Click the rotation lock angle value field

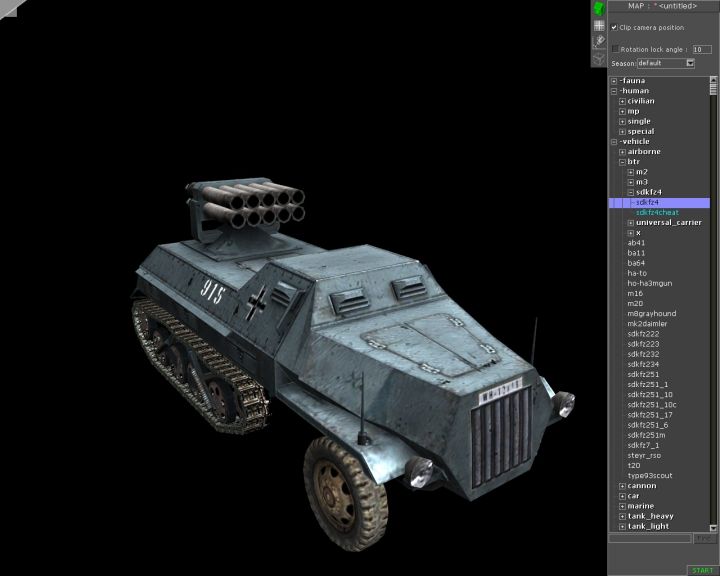[x=701, y=48]
